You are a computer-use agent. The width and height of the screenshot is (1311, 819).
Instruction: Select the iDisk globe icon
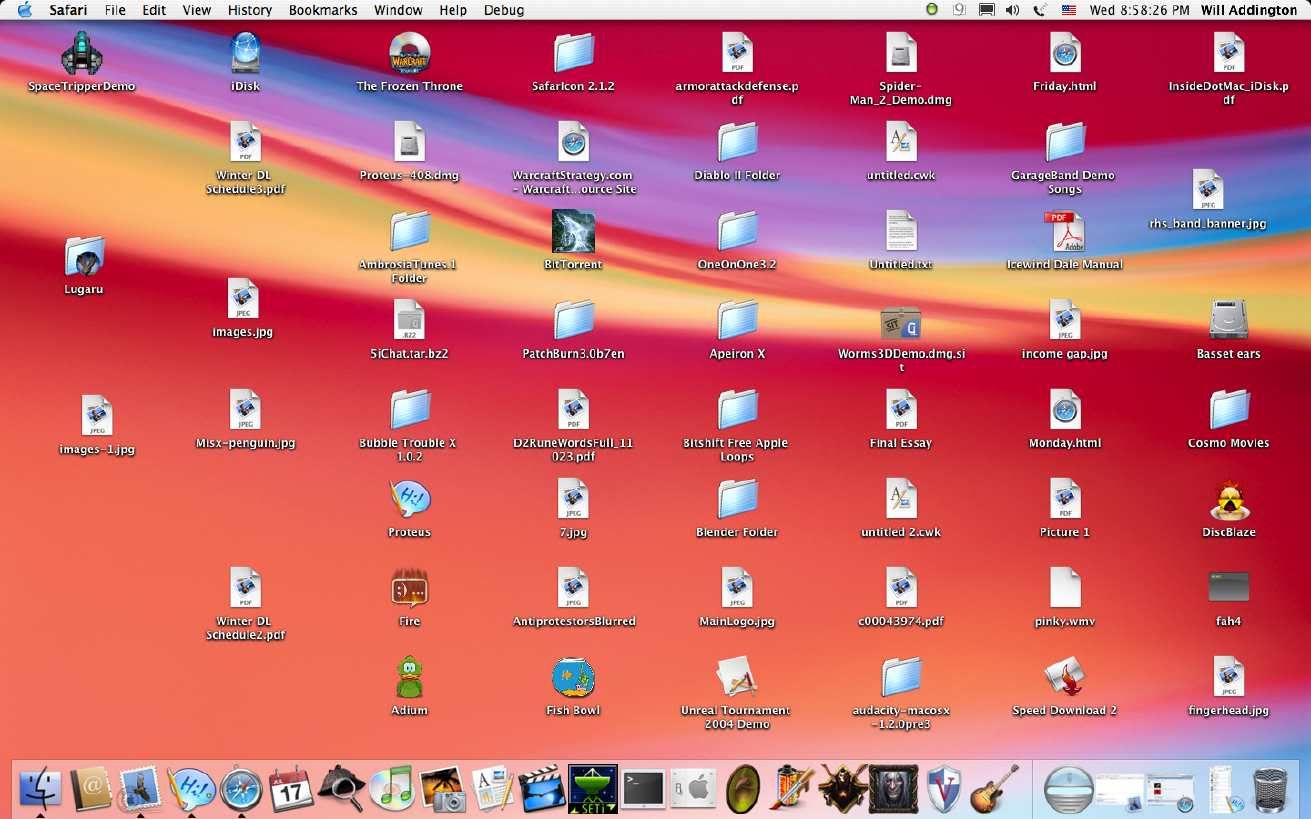pos(245,53)
